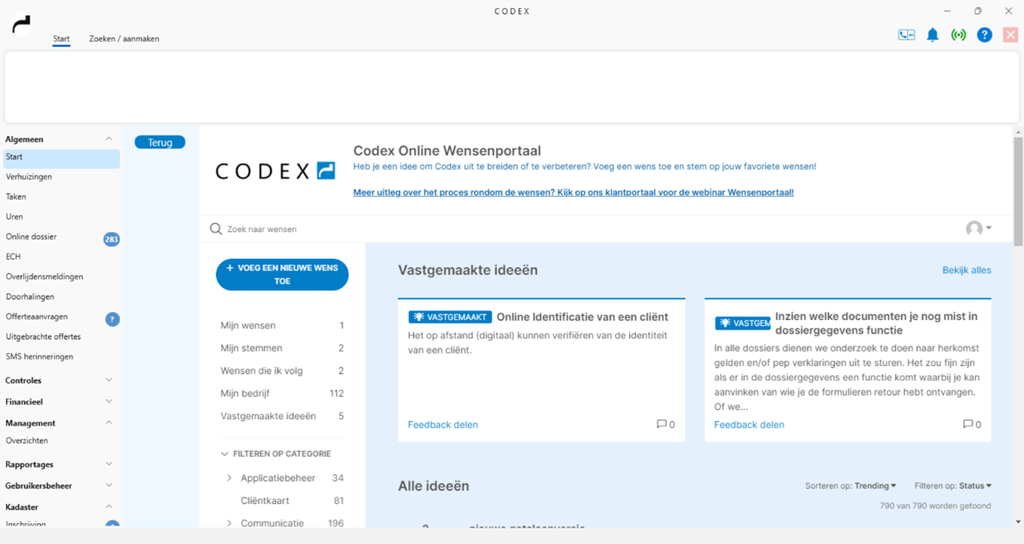Open the user avatar profile menu

tap(978, 229)
